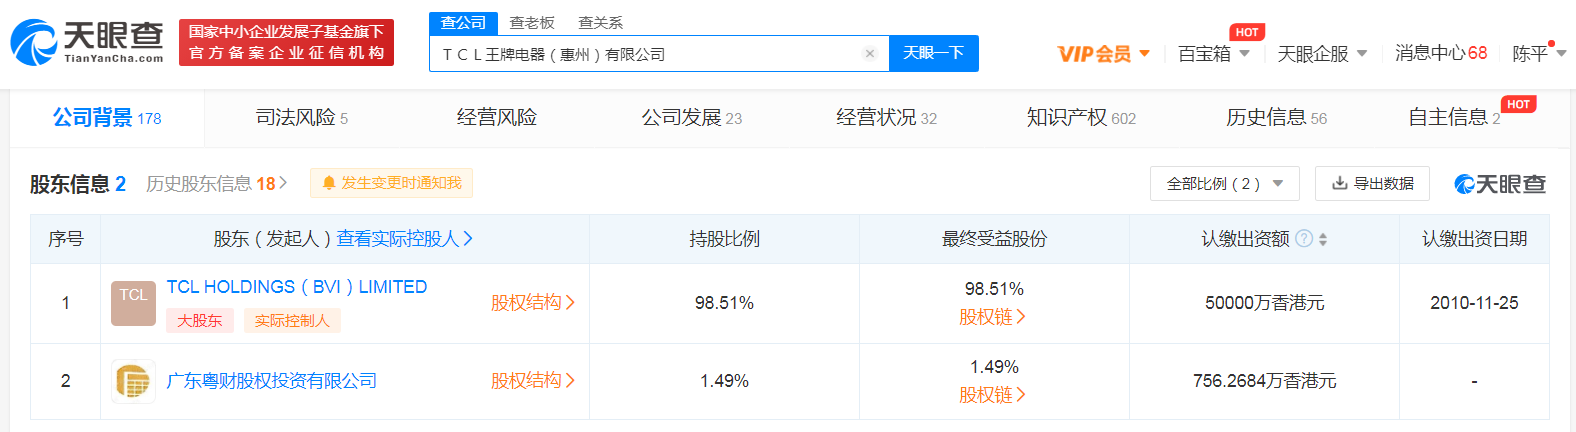Click the HOT badge on 自主信息
This screenshot has width=1576, height=432.
(1519, 104)
